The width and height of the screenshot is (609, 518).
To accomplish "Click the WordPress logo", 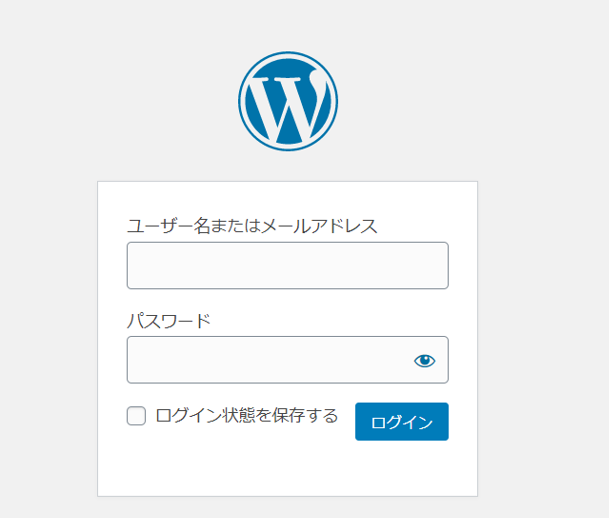I will [x=288, y=101].
